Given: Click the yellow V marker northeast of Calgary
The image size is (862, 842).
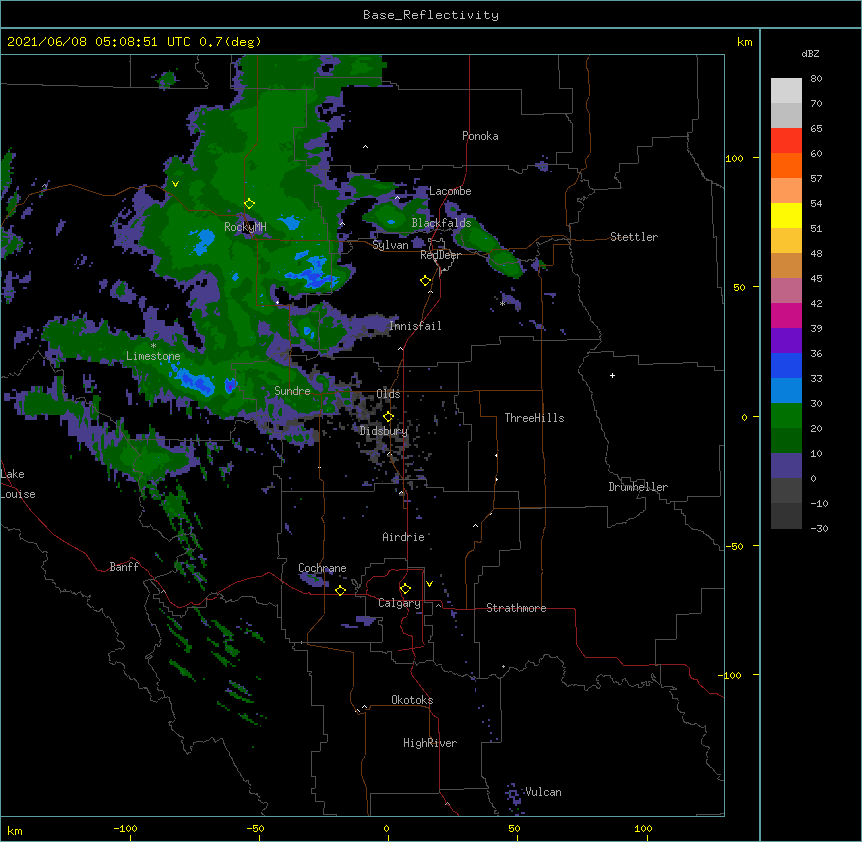Looking at the screenshot, I should point(429,584).
